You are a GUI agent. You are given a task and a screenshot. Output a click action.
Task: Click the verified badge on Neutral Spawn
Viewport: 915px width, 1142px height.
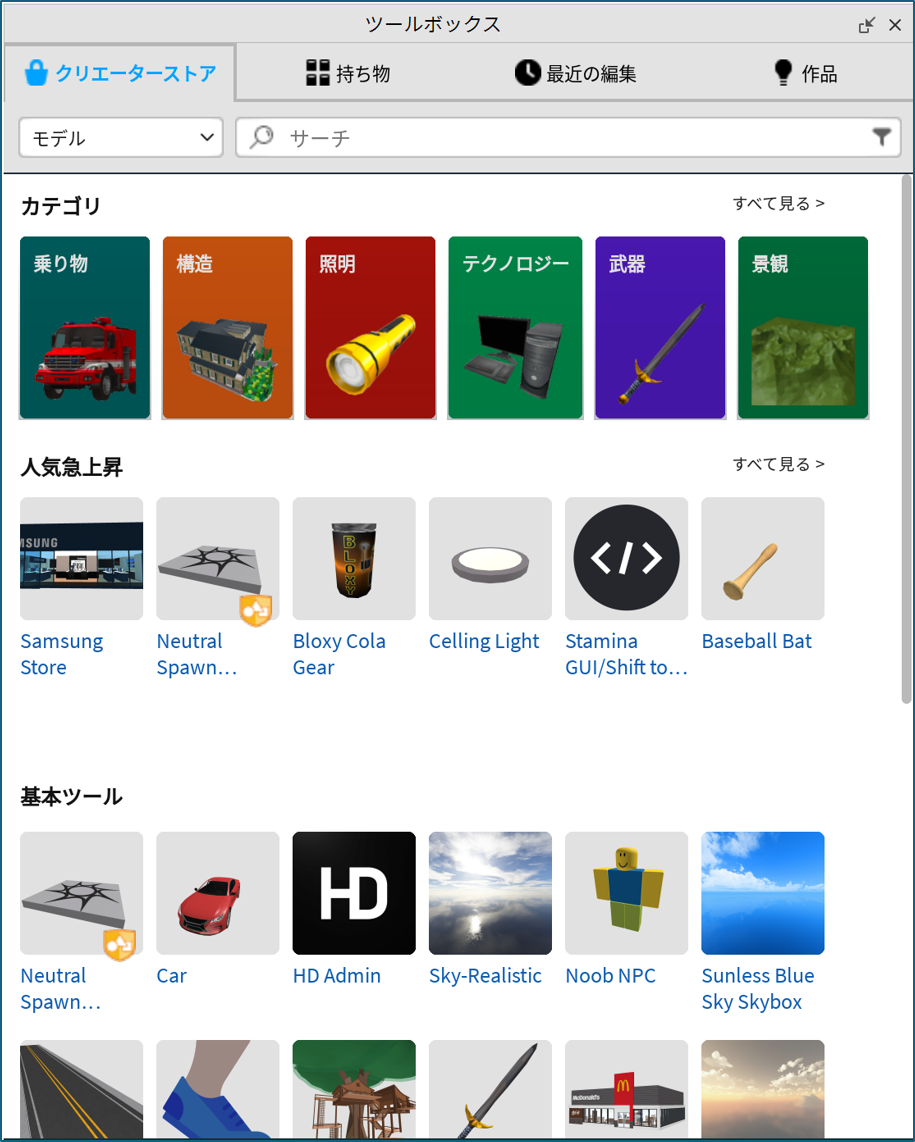(256, 609)
